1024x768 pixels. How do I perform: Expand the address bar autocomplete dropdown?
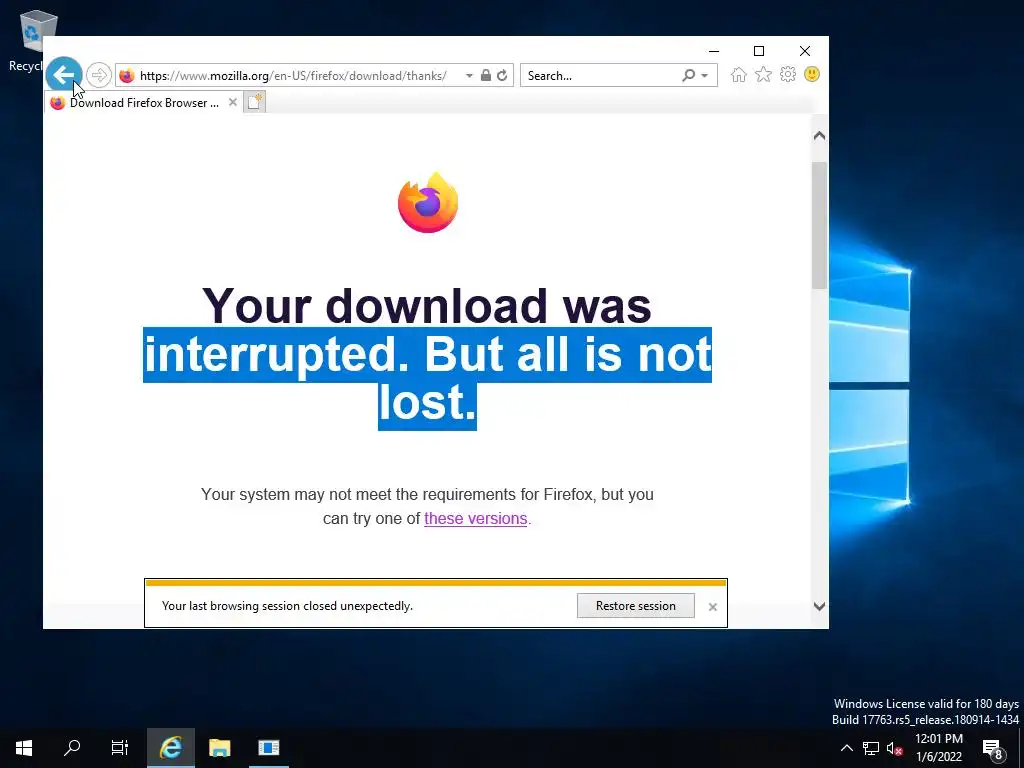pyautogui.click(x=469, y=76)
